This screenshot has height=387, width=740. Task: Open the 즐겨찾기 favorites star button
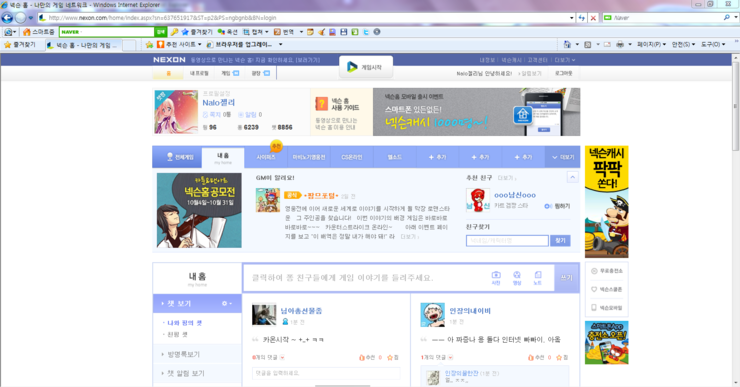coord(19,45)
